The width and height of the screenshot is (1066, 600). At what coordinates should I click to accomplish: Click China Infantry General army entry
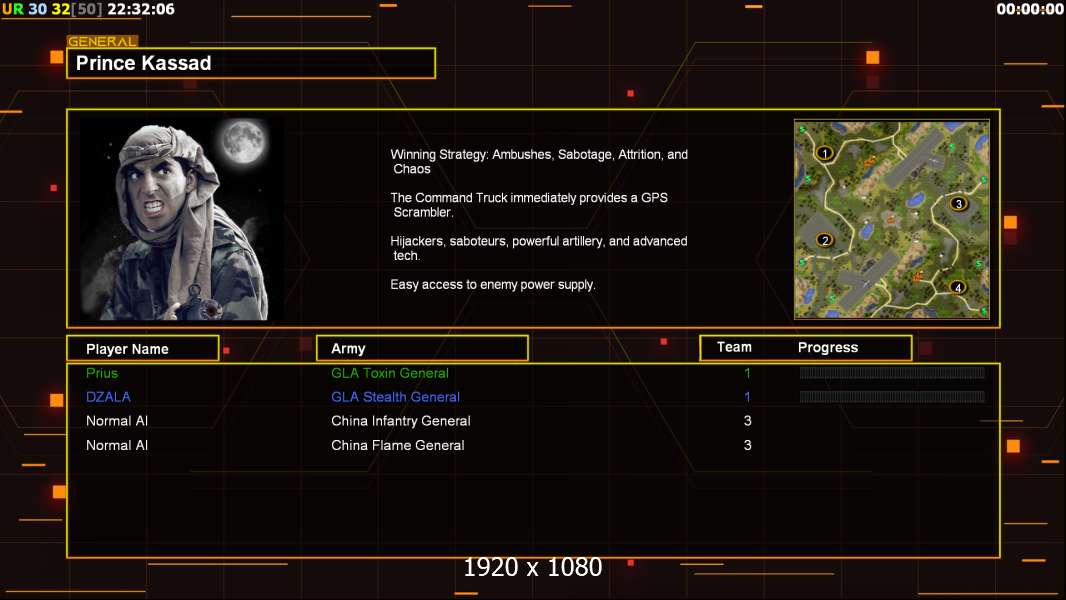tap(400, 421)
